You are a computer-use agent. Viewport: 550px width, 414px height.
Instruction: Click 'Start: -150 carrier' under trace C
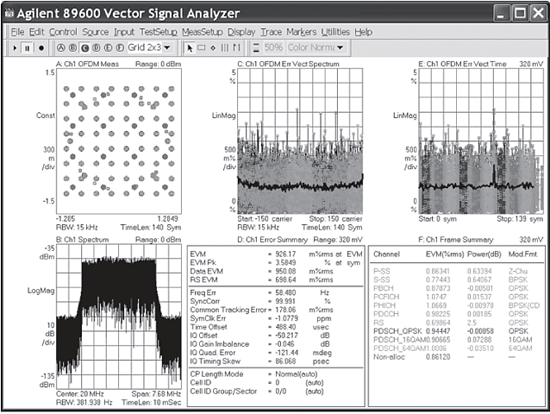click(x=264, y=219)
